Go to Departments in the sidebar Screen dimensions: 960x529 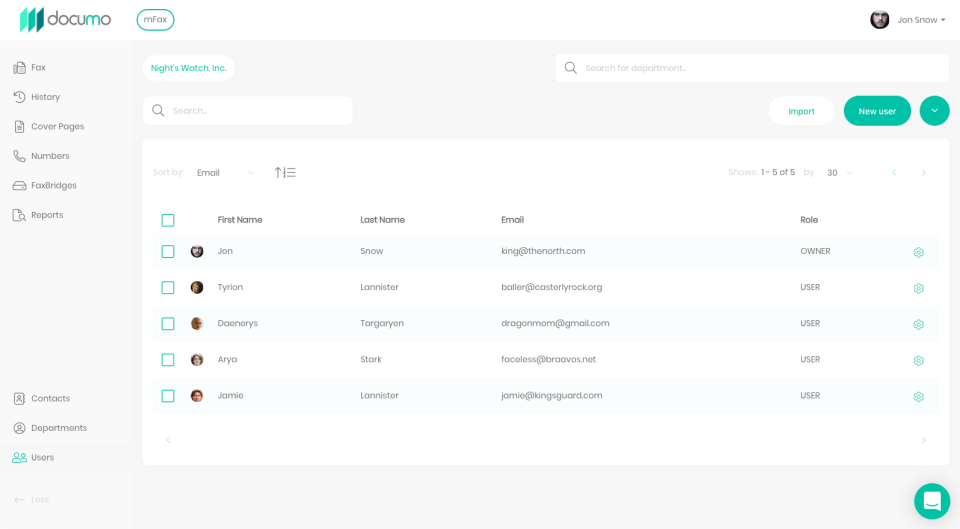[58, 428]
